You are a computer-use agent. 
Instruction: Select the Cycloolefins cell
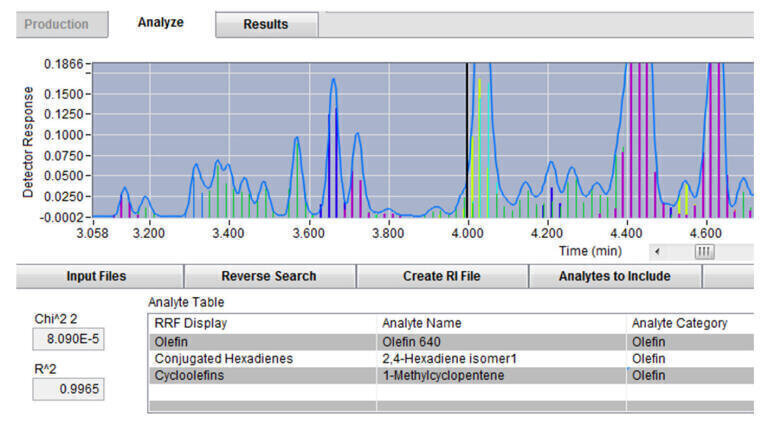coord(262,376)
